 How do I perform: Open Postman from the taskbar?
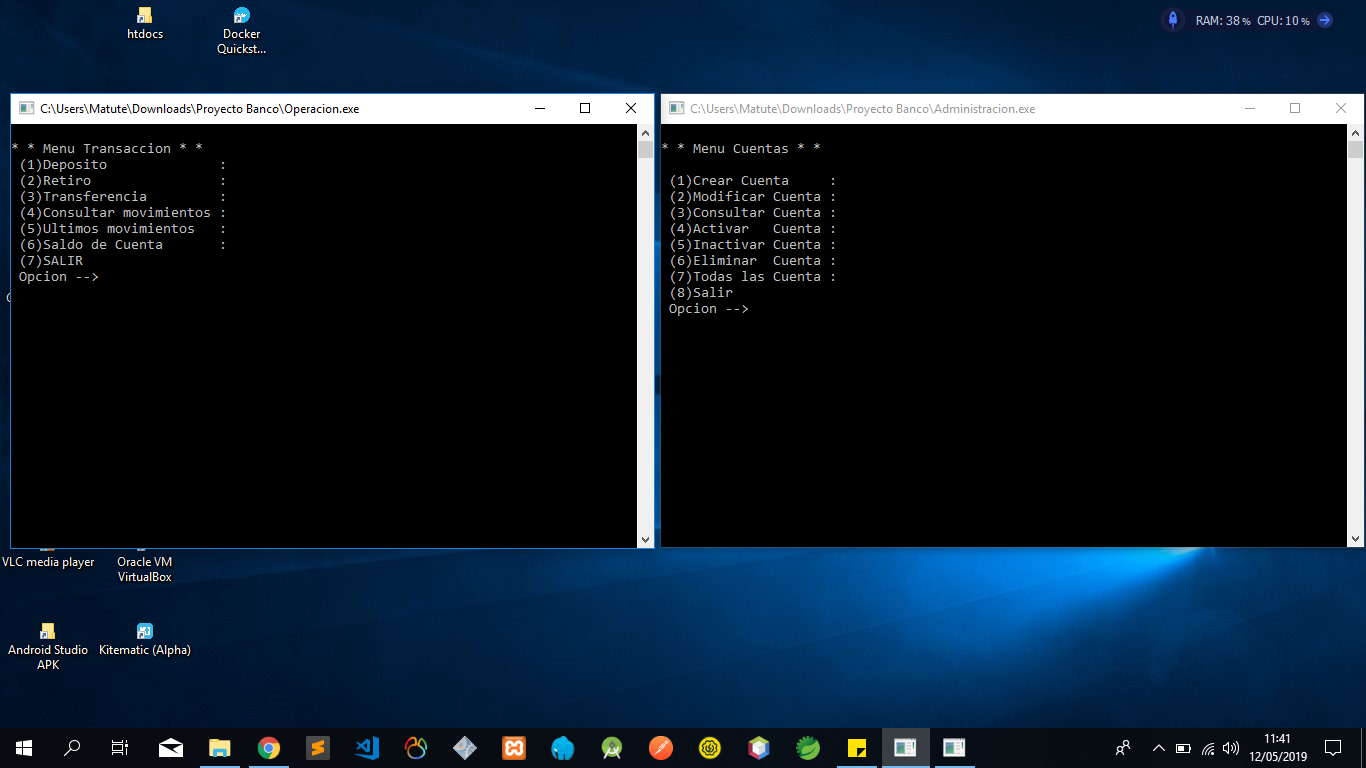pyautogui.click(x=661, y=748)
